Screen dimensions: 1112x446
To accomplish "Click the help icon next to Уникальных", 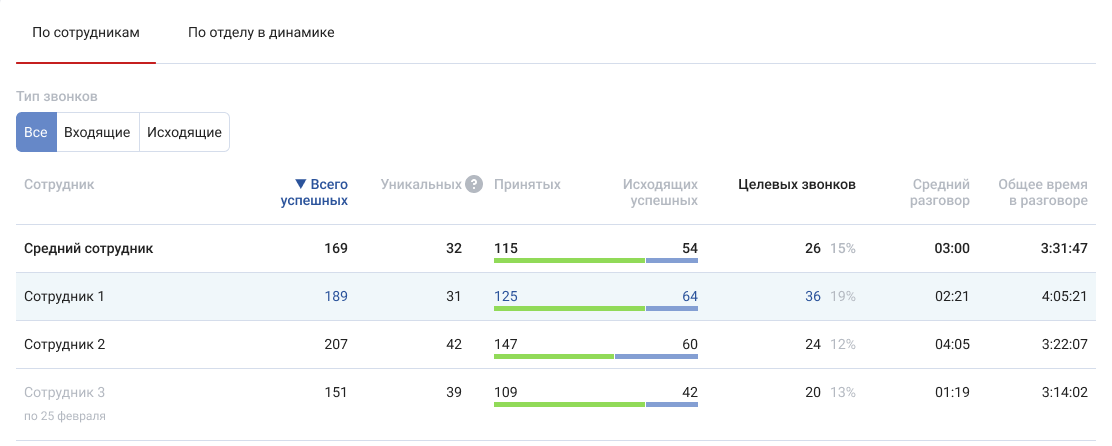I will coord(474,185).
